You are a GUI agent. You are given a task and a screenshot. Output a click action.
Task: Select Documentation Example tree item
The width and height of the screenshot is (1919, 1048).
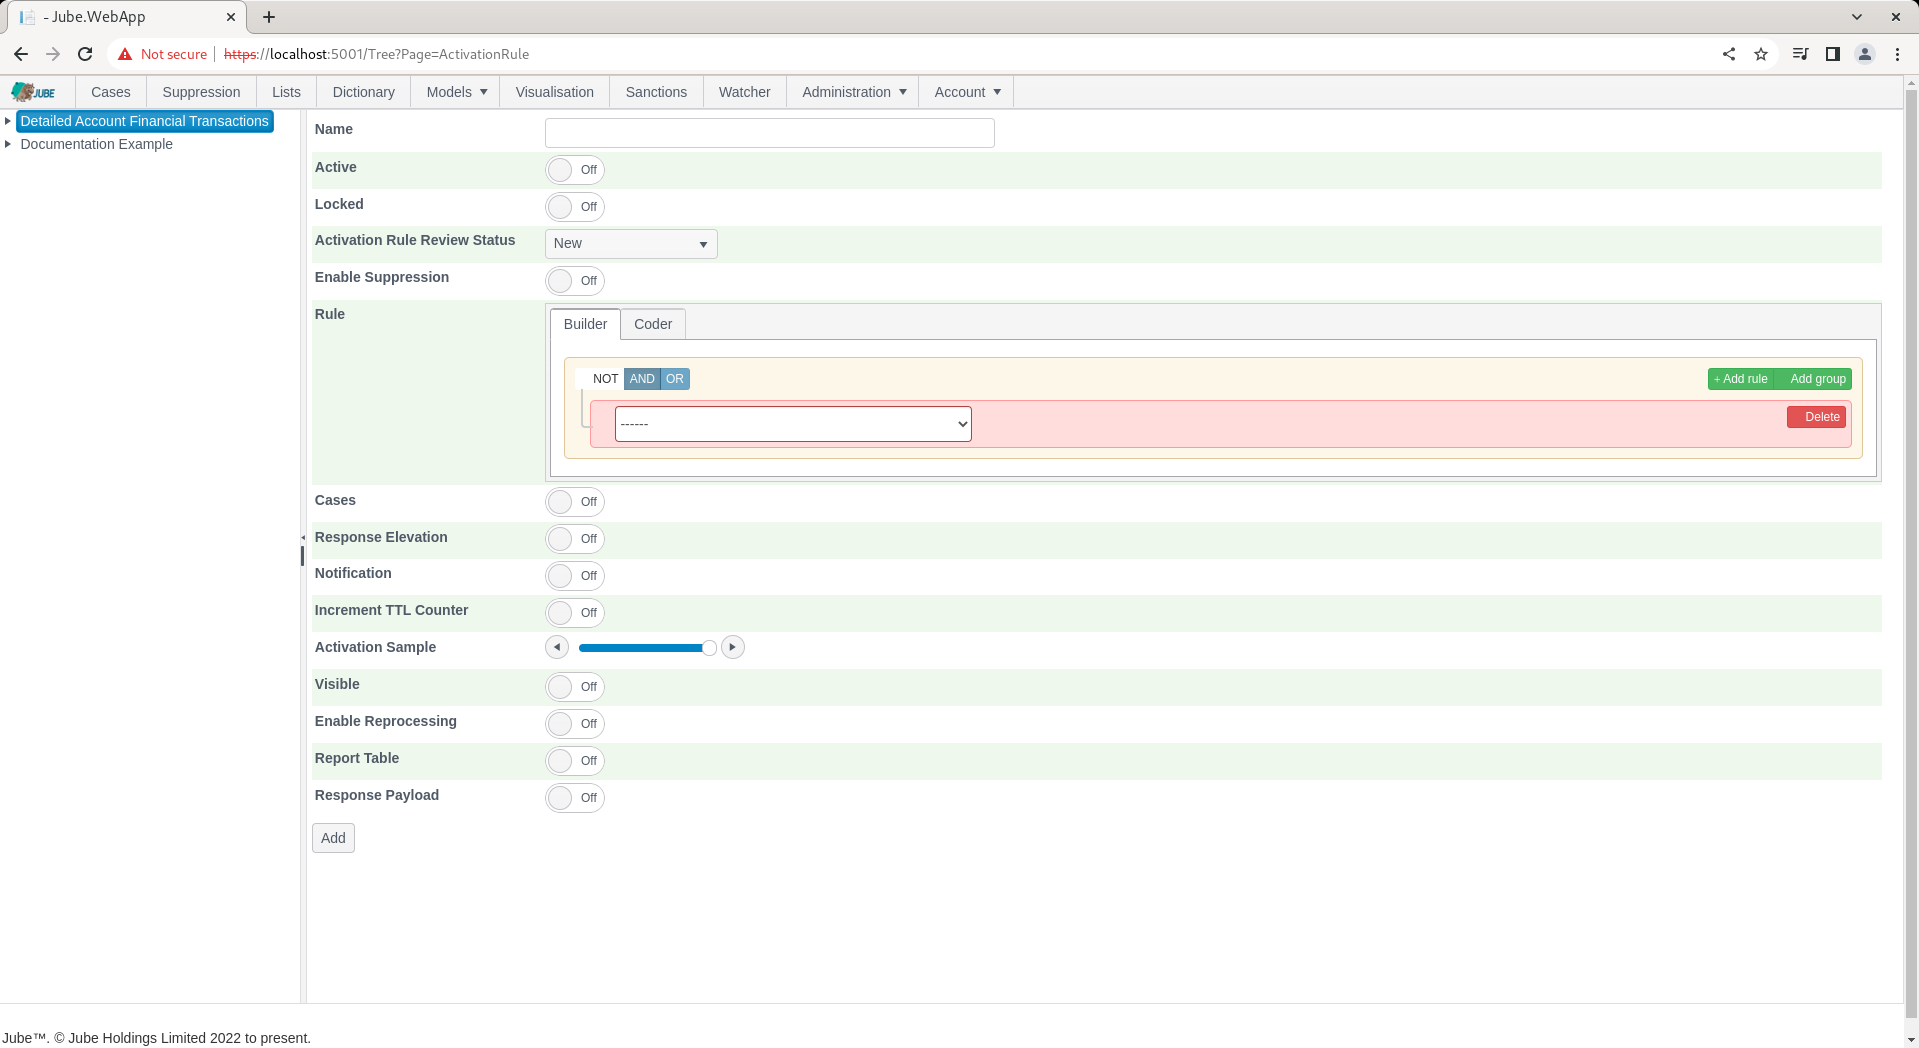point(96,144)
